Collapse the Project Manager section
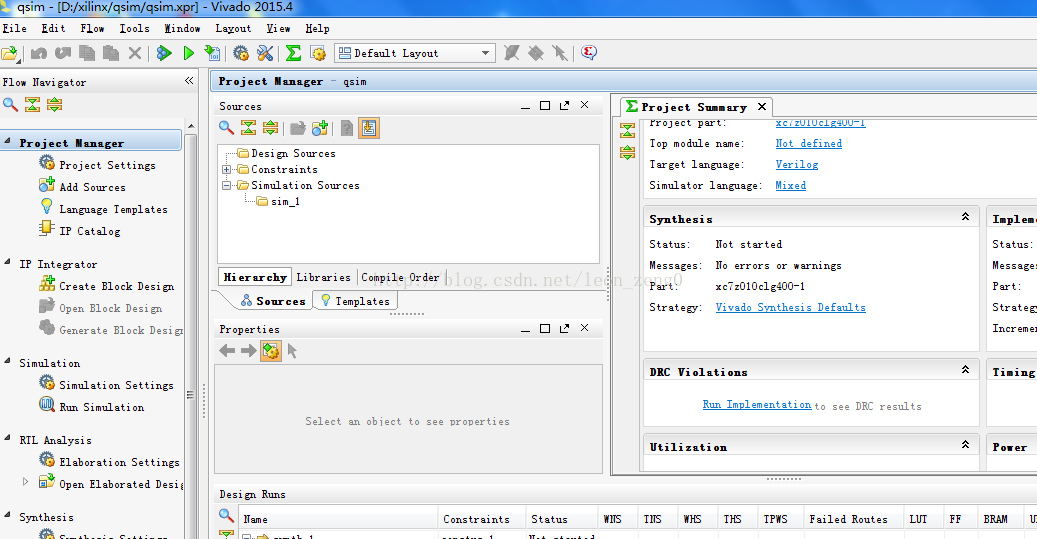The width and height of the screenshot is (1037, 539). point(7,142)
